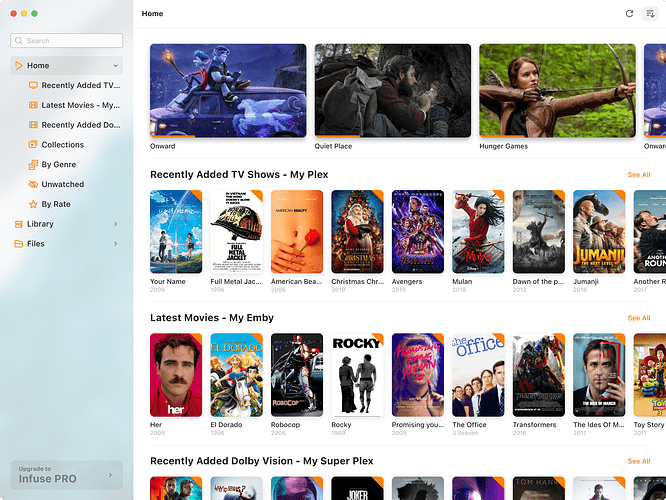The image size is (666, 500).
Task: Click the 'Latest Movies - My Emby' heading
Action: (212, 318)
